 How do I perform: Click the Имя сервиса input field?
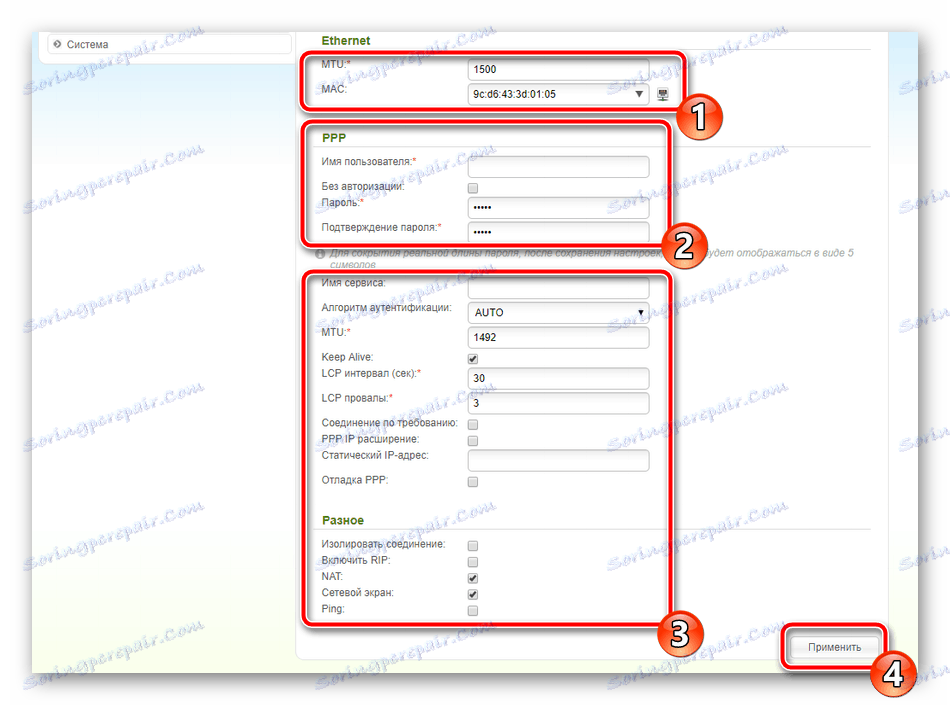[558, 288]
